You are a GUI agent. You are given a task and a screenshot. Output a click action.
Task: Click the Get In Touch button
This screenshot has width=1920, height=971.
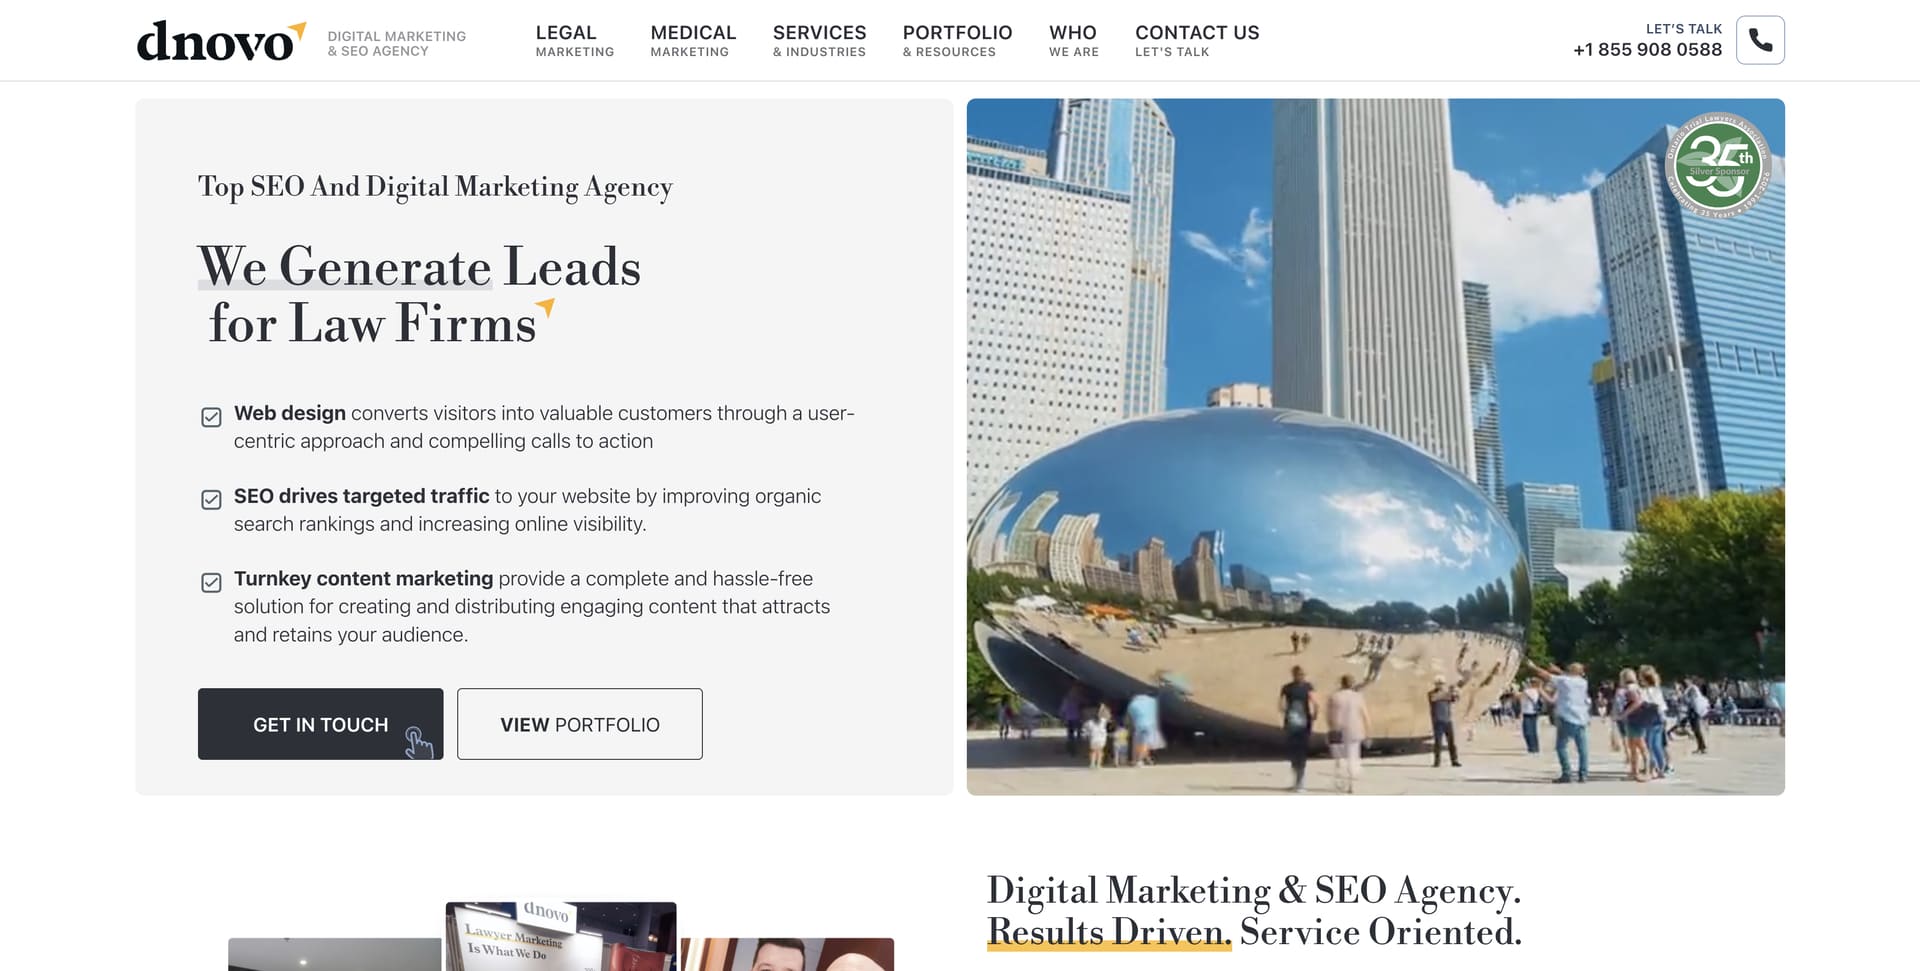(320, 724)
